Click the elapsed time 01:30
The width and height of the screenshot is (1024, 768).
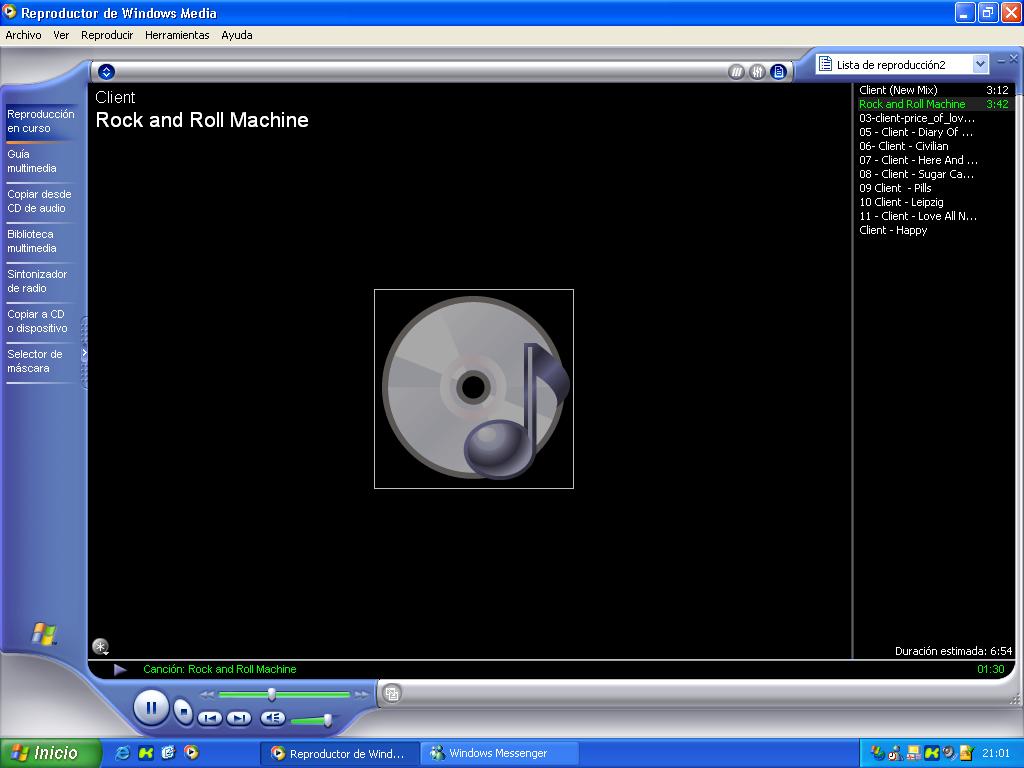(991, 669)
